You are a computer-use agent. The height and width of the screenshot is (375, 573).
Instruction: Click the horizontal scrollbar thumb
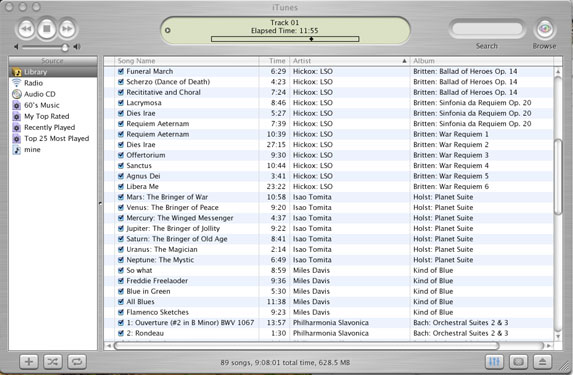point(306,345)
